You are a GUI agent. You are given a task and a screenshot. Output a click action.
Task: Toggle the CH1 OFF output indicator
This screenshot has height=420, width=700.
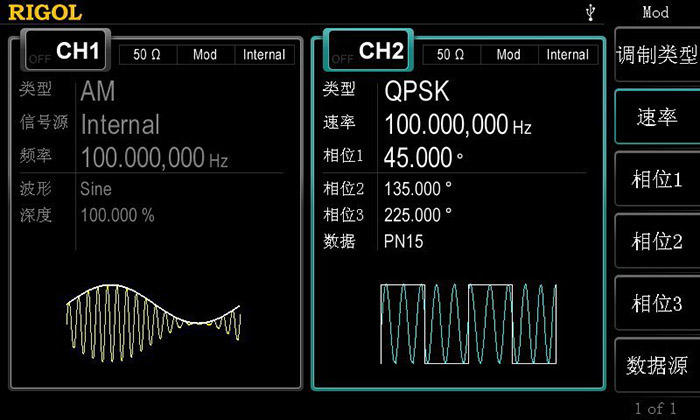(40, 58)
